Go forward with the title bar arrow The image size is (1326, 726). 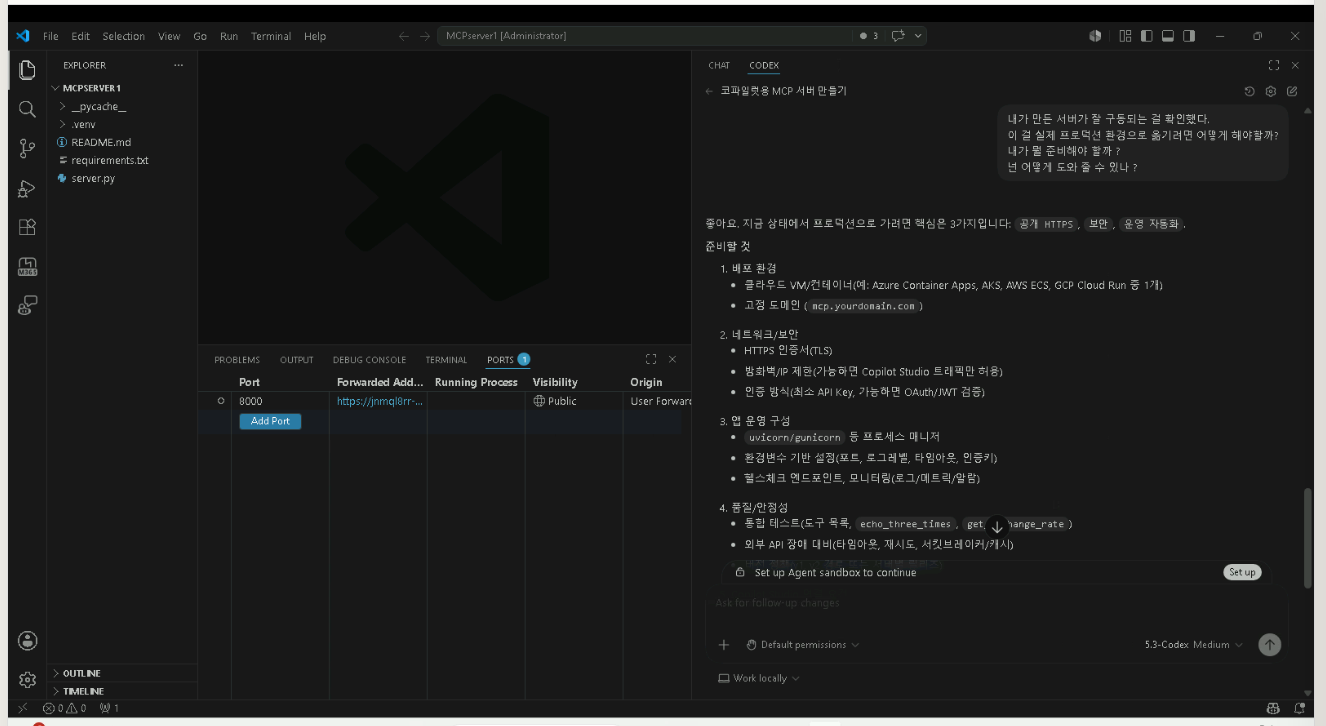point(425,36)
